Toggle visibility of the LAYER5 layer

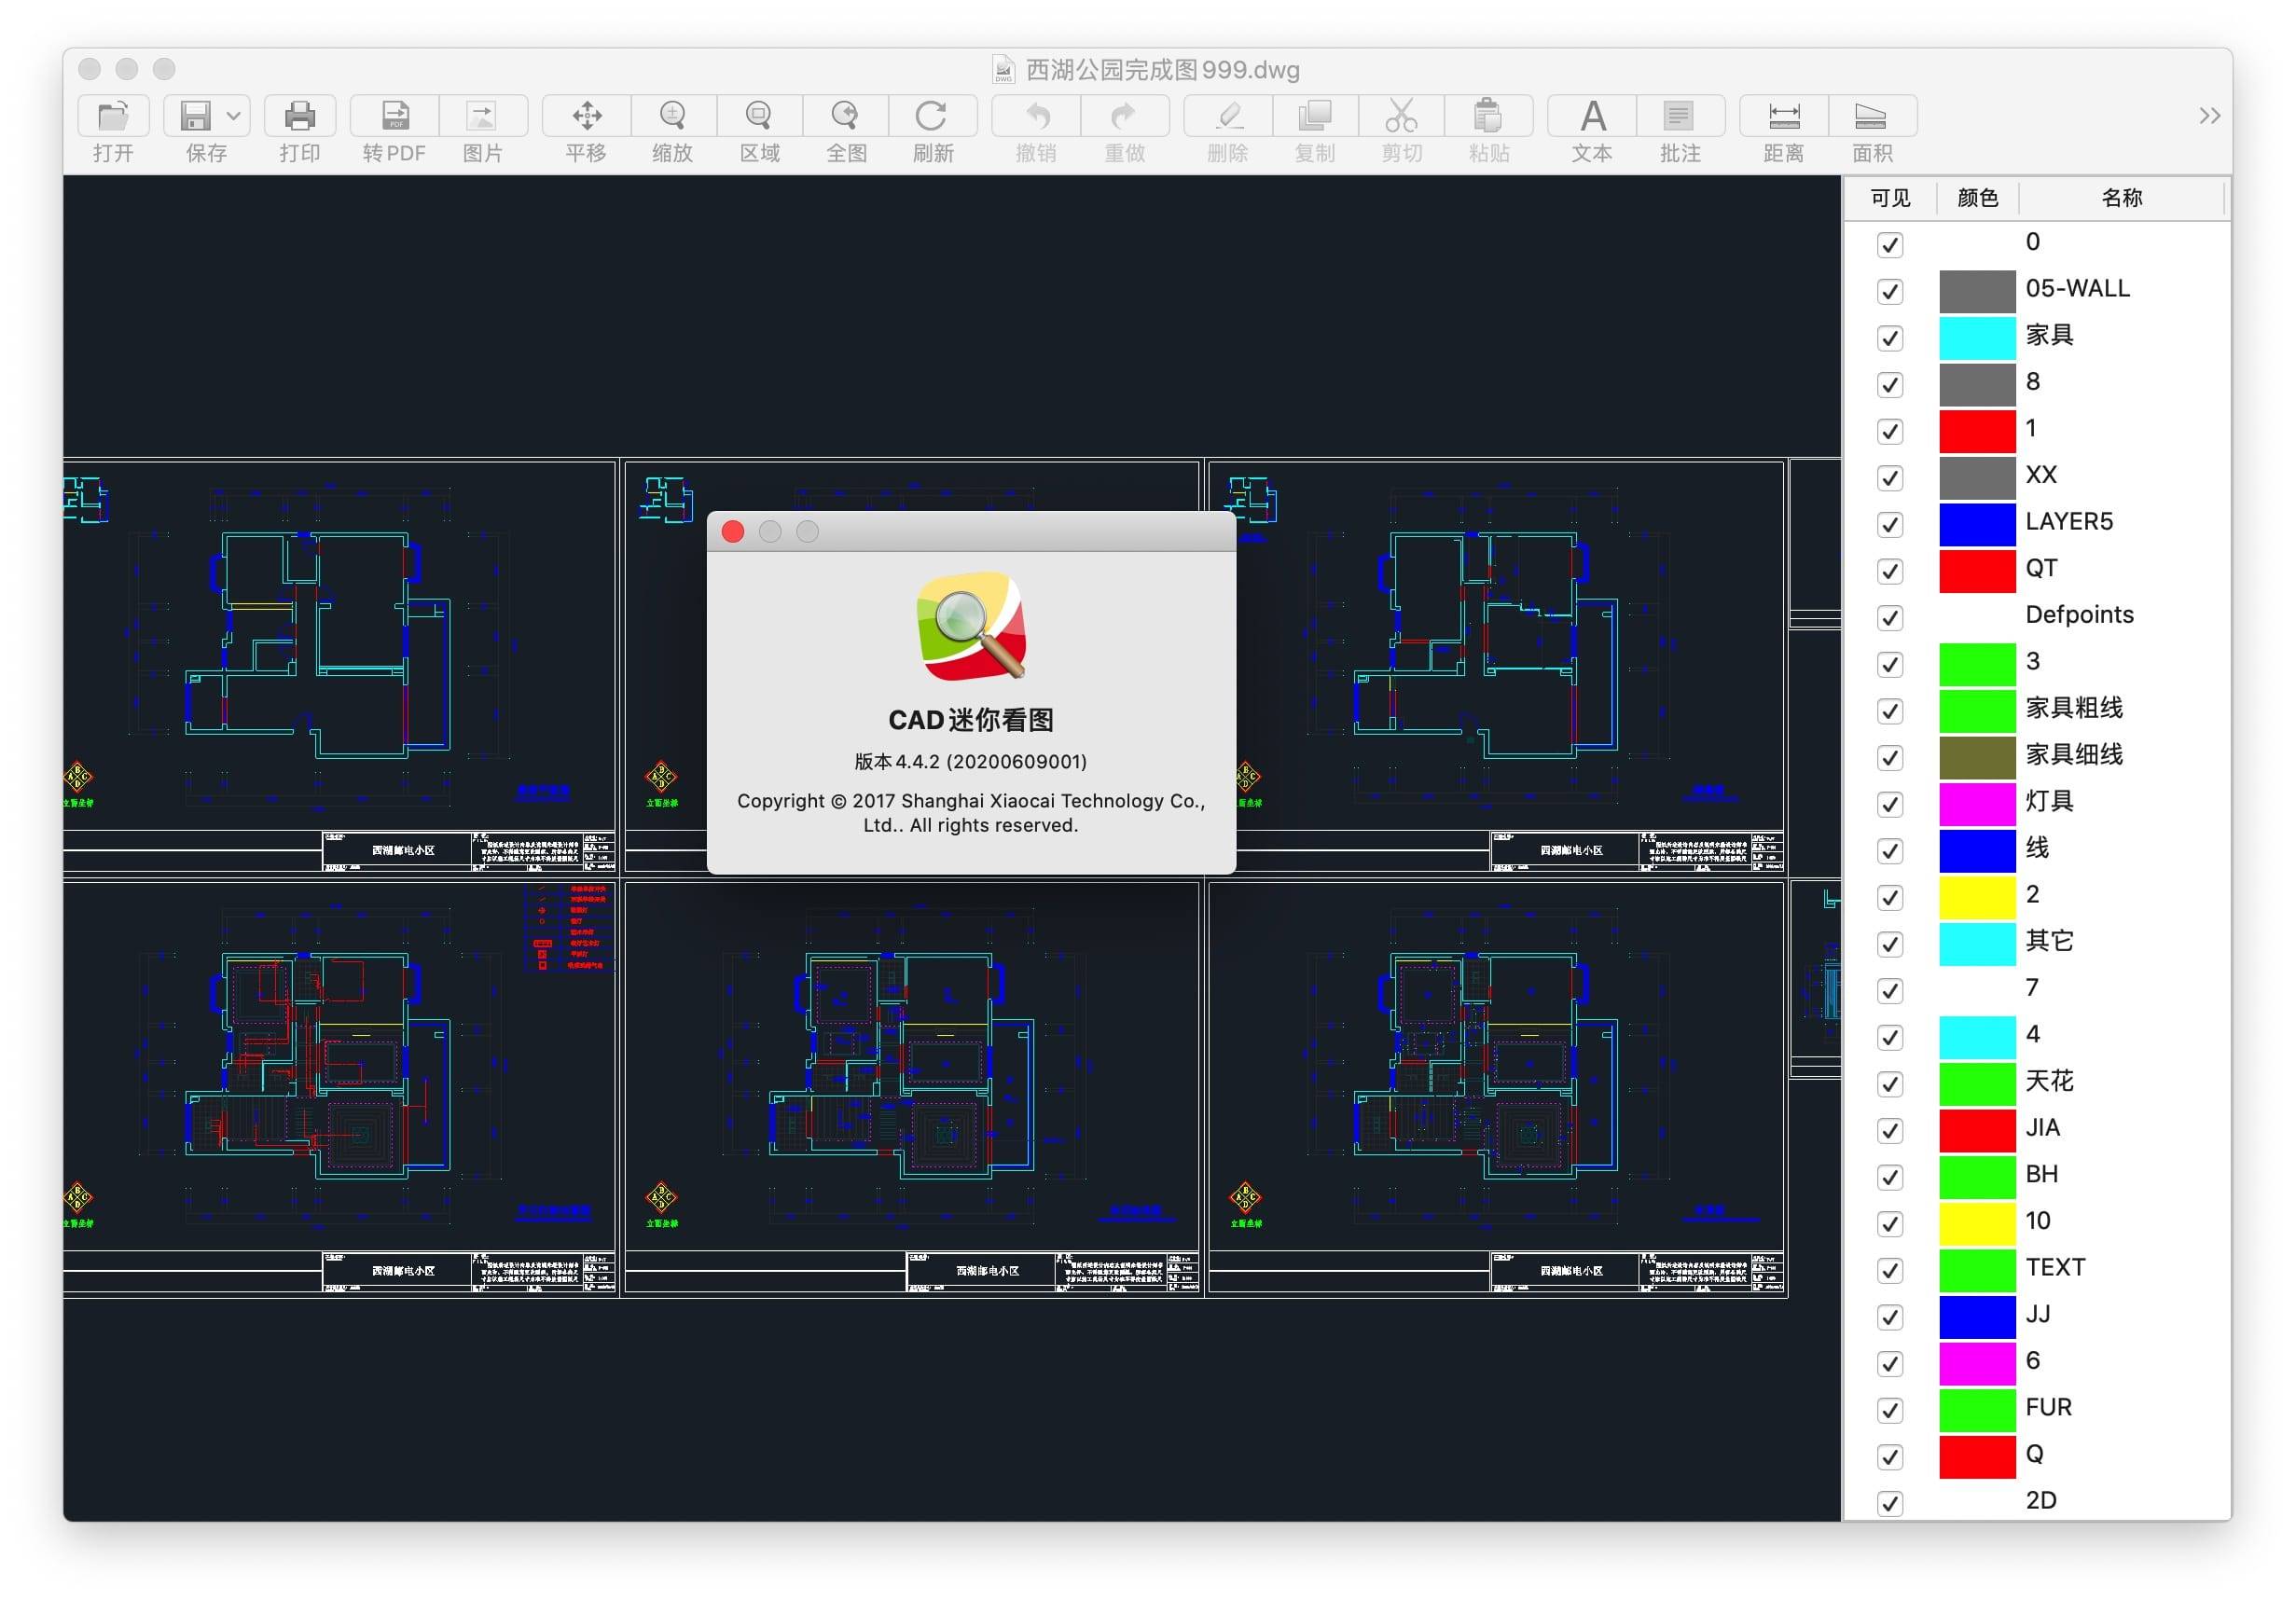[x=1889, y=524]
